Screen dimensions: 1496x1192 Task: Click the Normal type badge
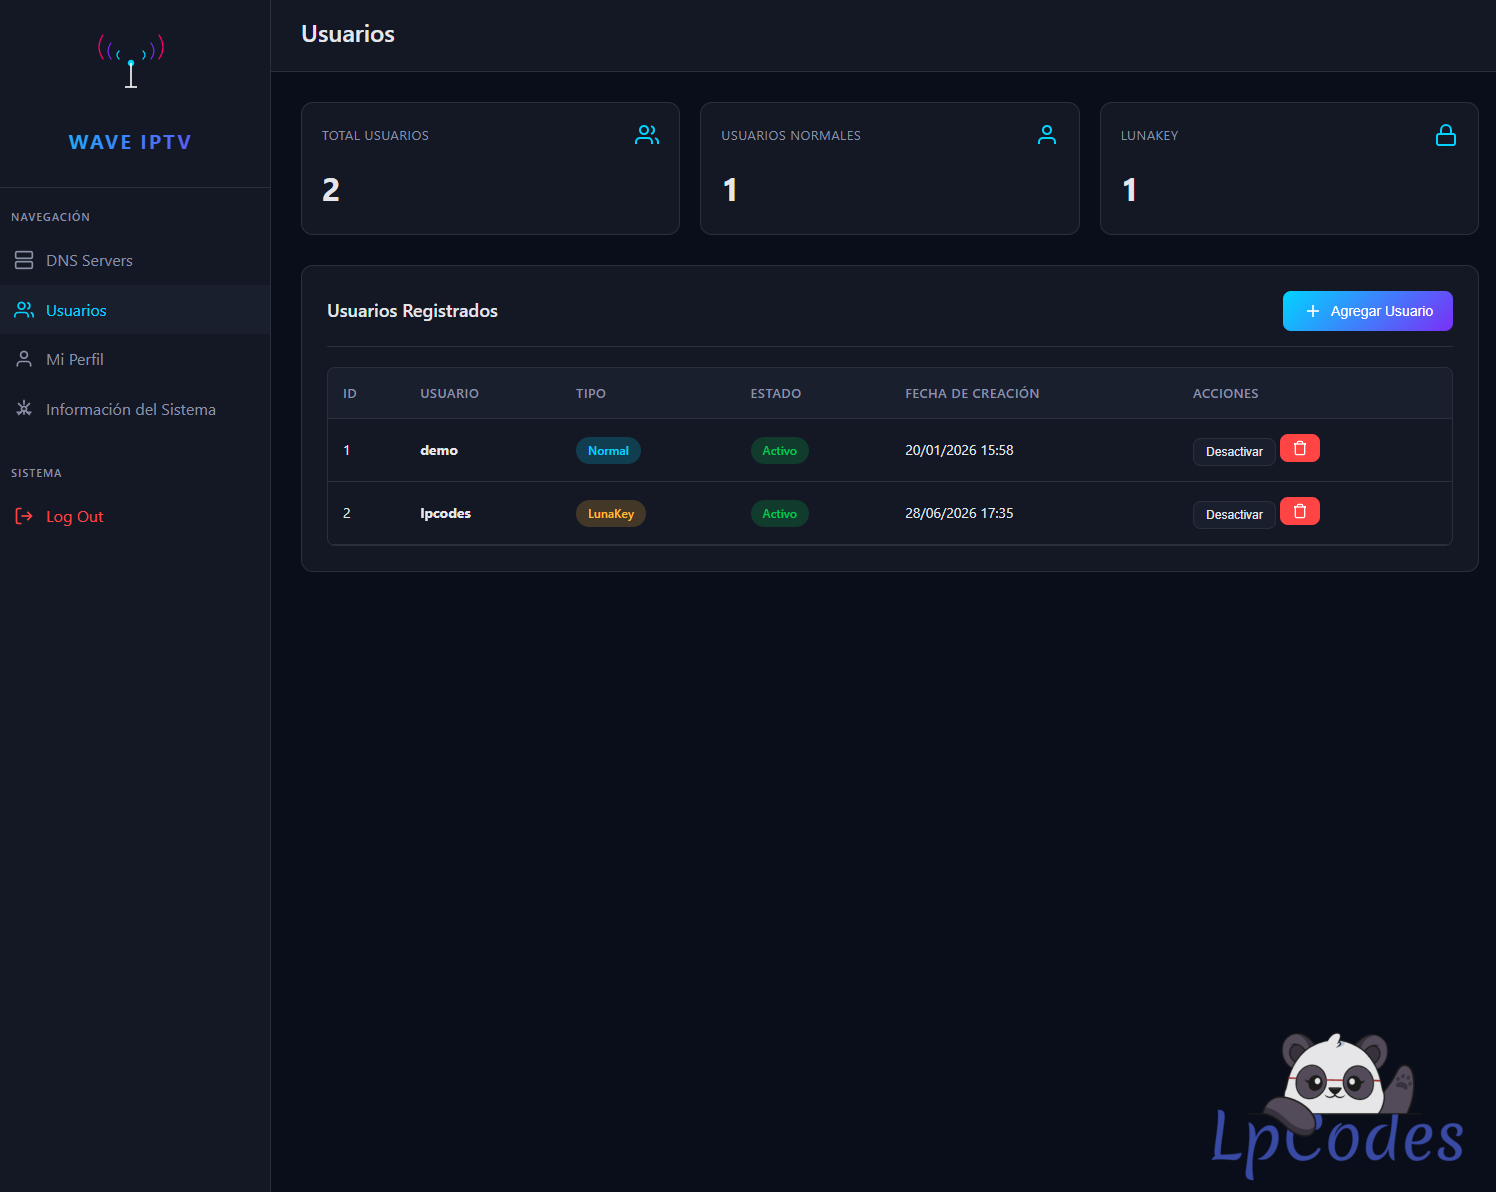pyautogui.click(x=608, y=451)
